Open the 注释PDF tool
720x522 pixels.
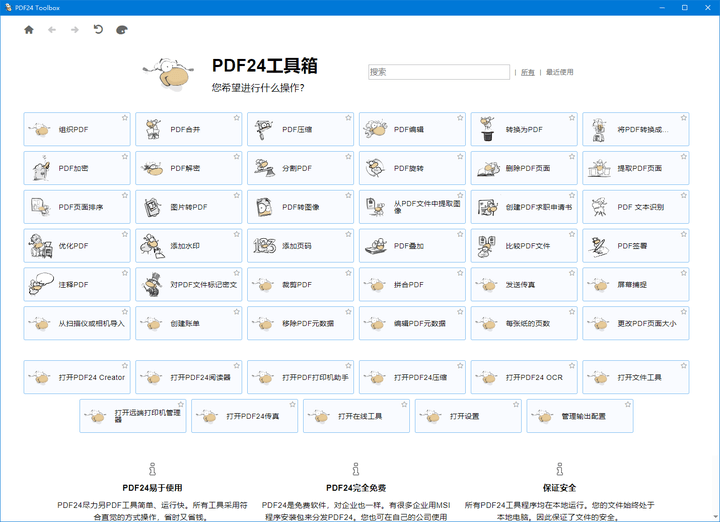point(77,285)
